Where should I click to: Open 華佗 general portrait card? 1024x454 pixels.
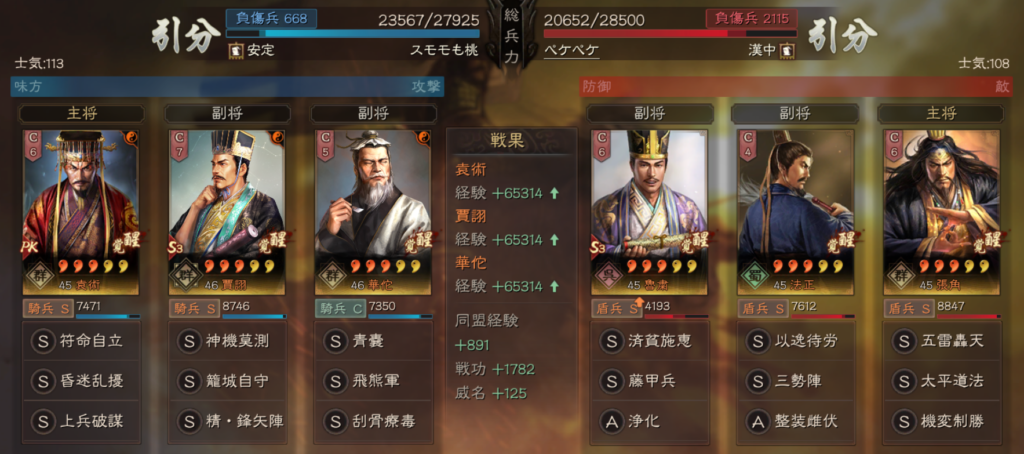tap(373, 212)
